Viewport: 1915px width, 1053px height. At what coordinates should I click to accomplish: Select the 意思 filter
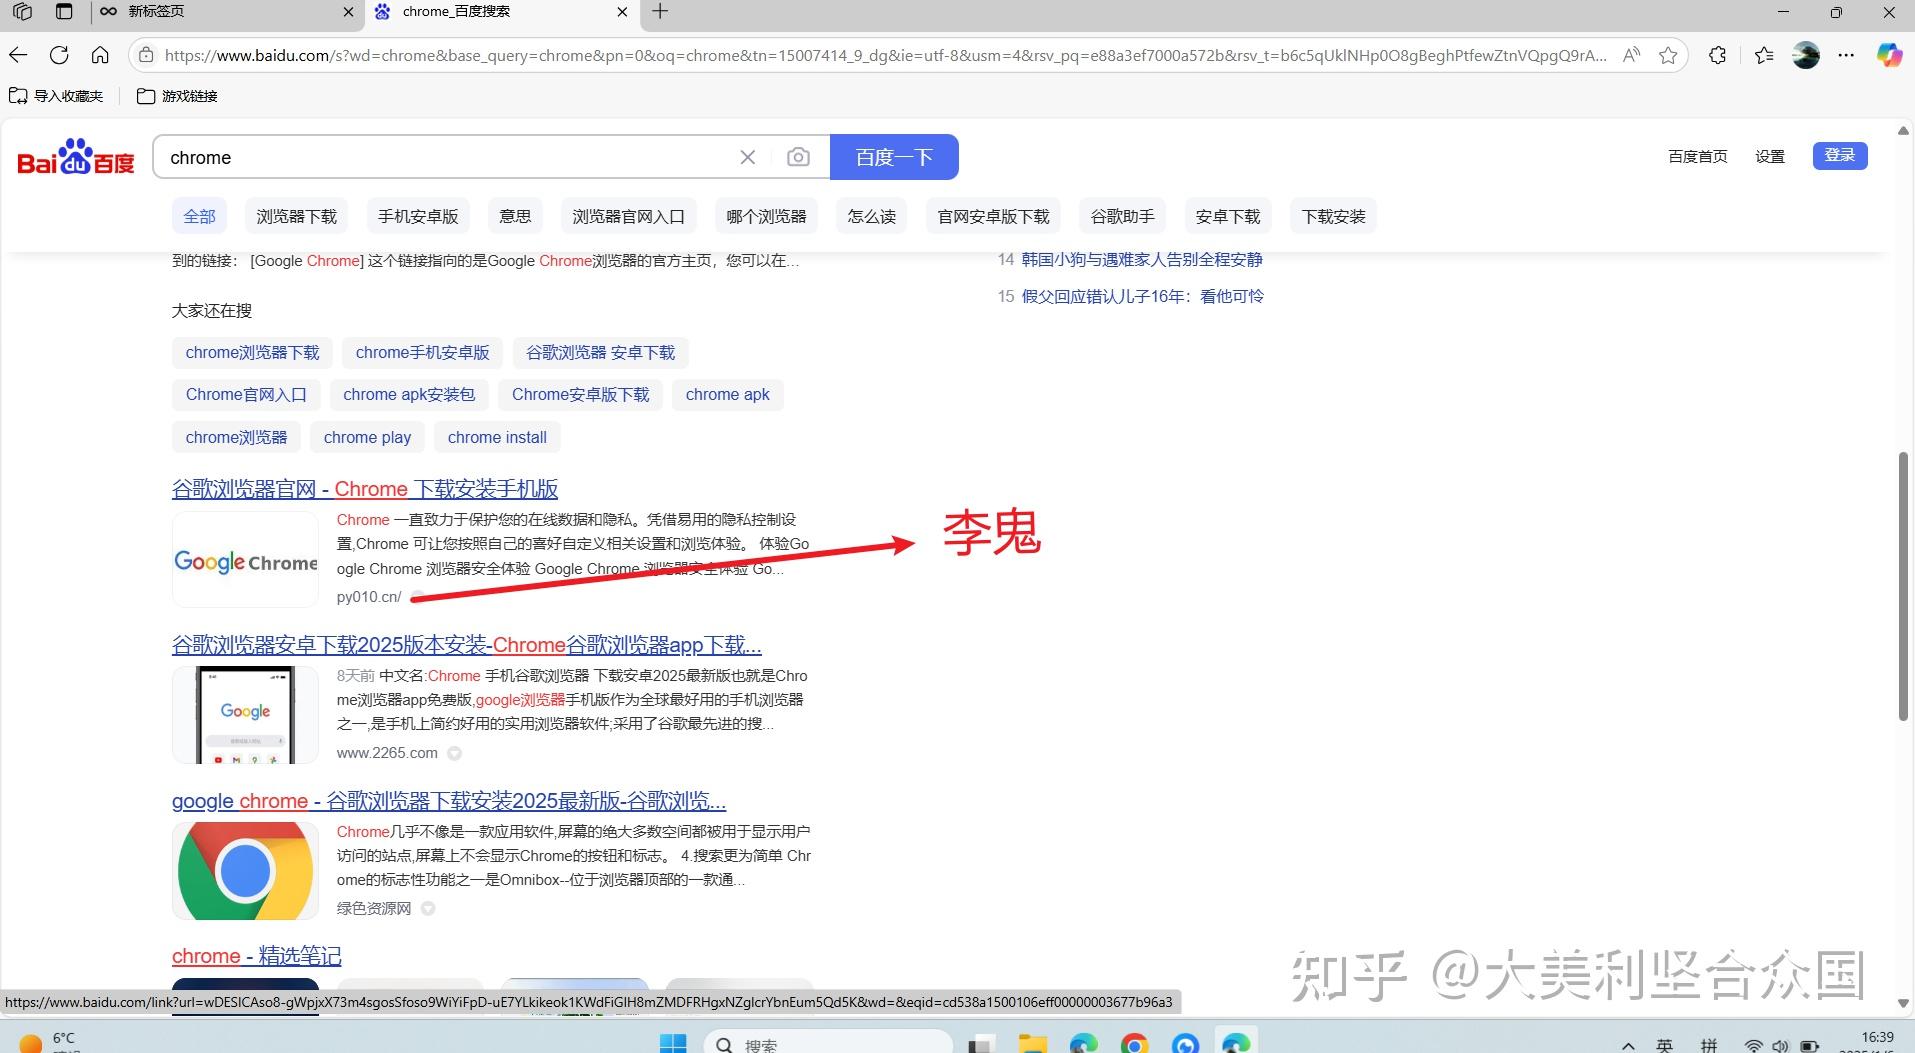tap(515, 216)
